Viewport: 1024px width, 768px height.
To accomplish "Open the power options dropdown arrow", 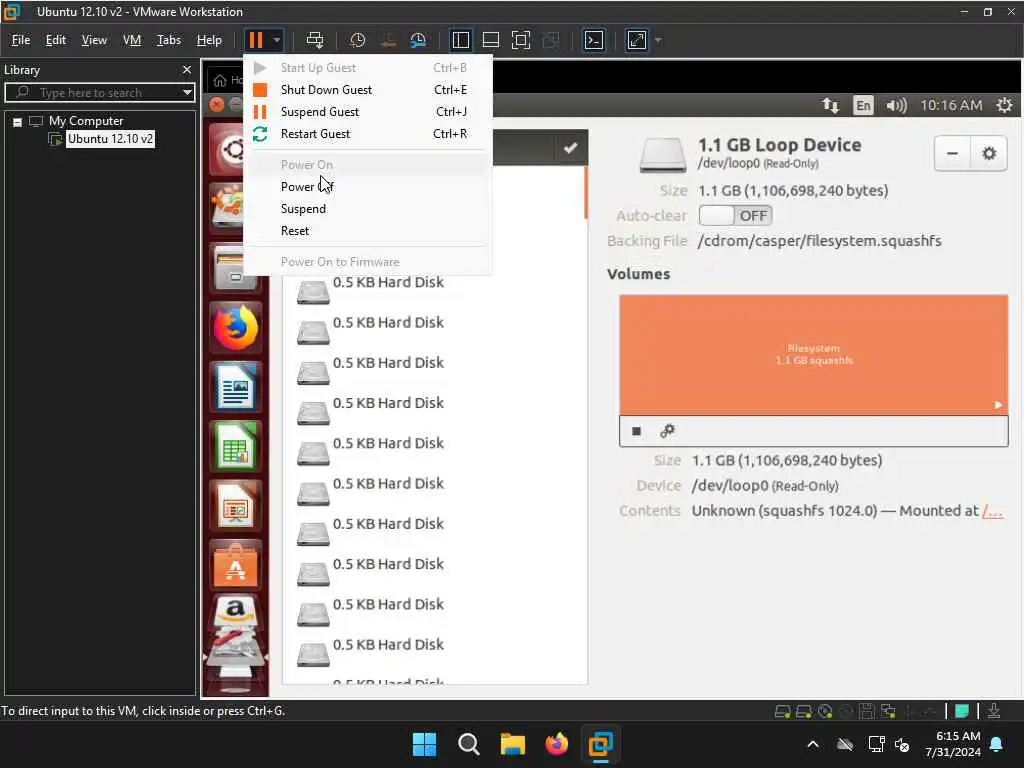I will tap(277, 40).
